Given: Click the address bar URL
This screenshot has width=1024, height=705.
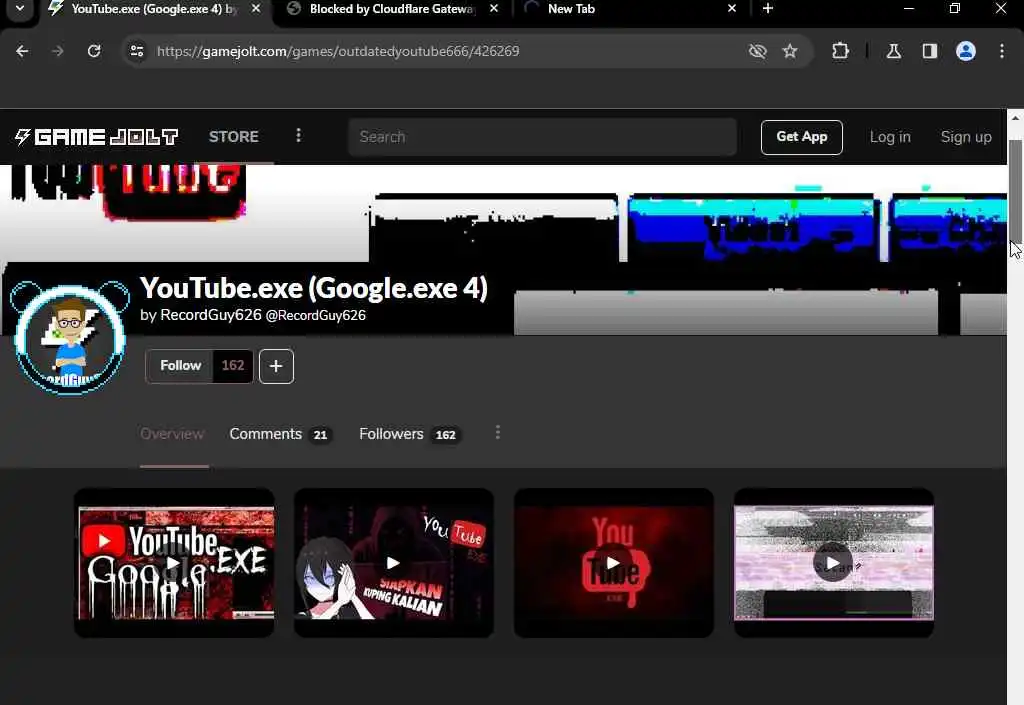Looking at the screenshot, I should (338, 51).
